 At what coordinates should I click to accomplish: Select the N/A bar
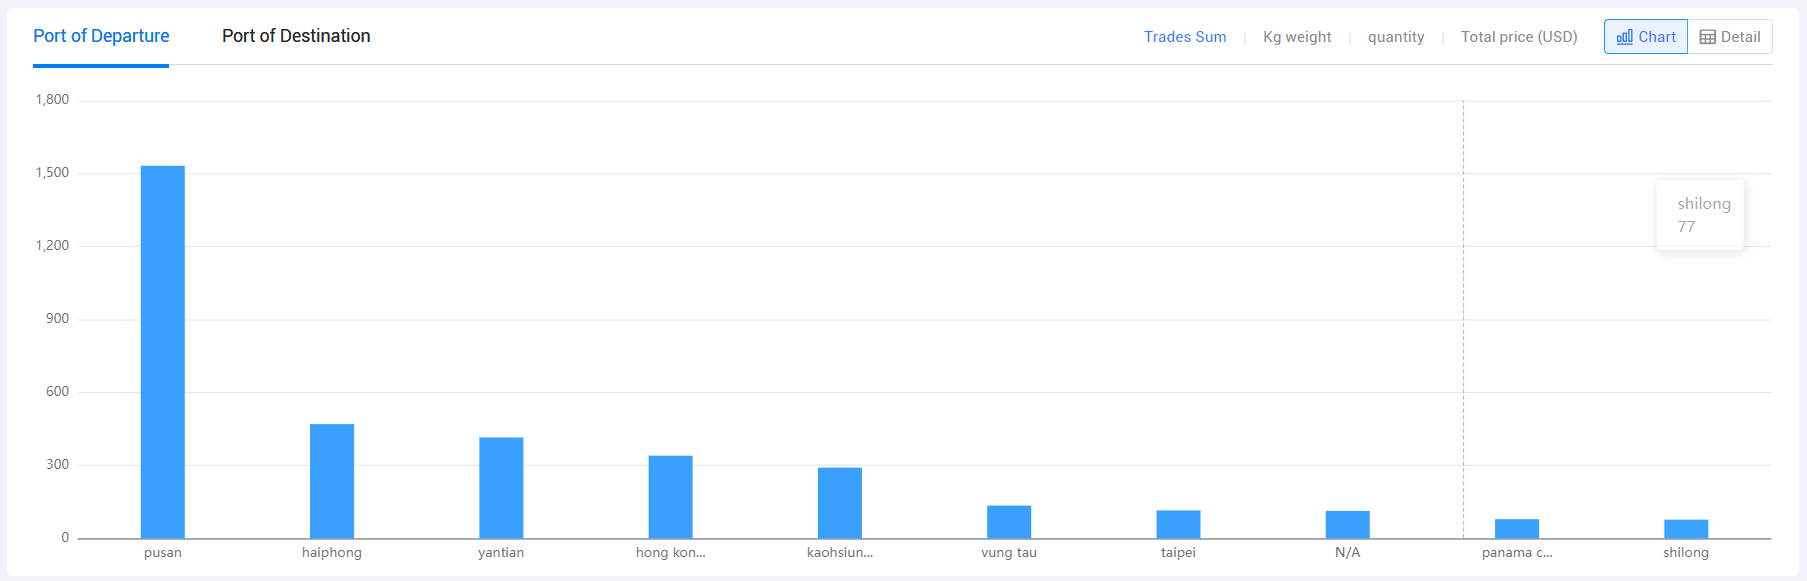(x=1348, y=525)
